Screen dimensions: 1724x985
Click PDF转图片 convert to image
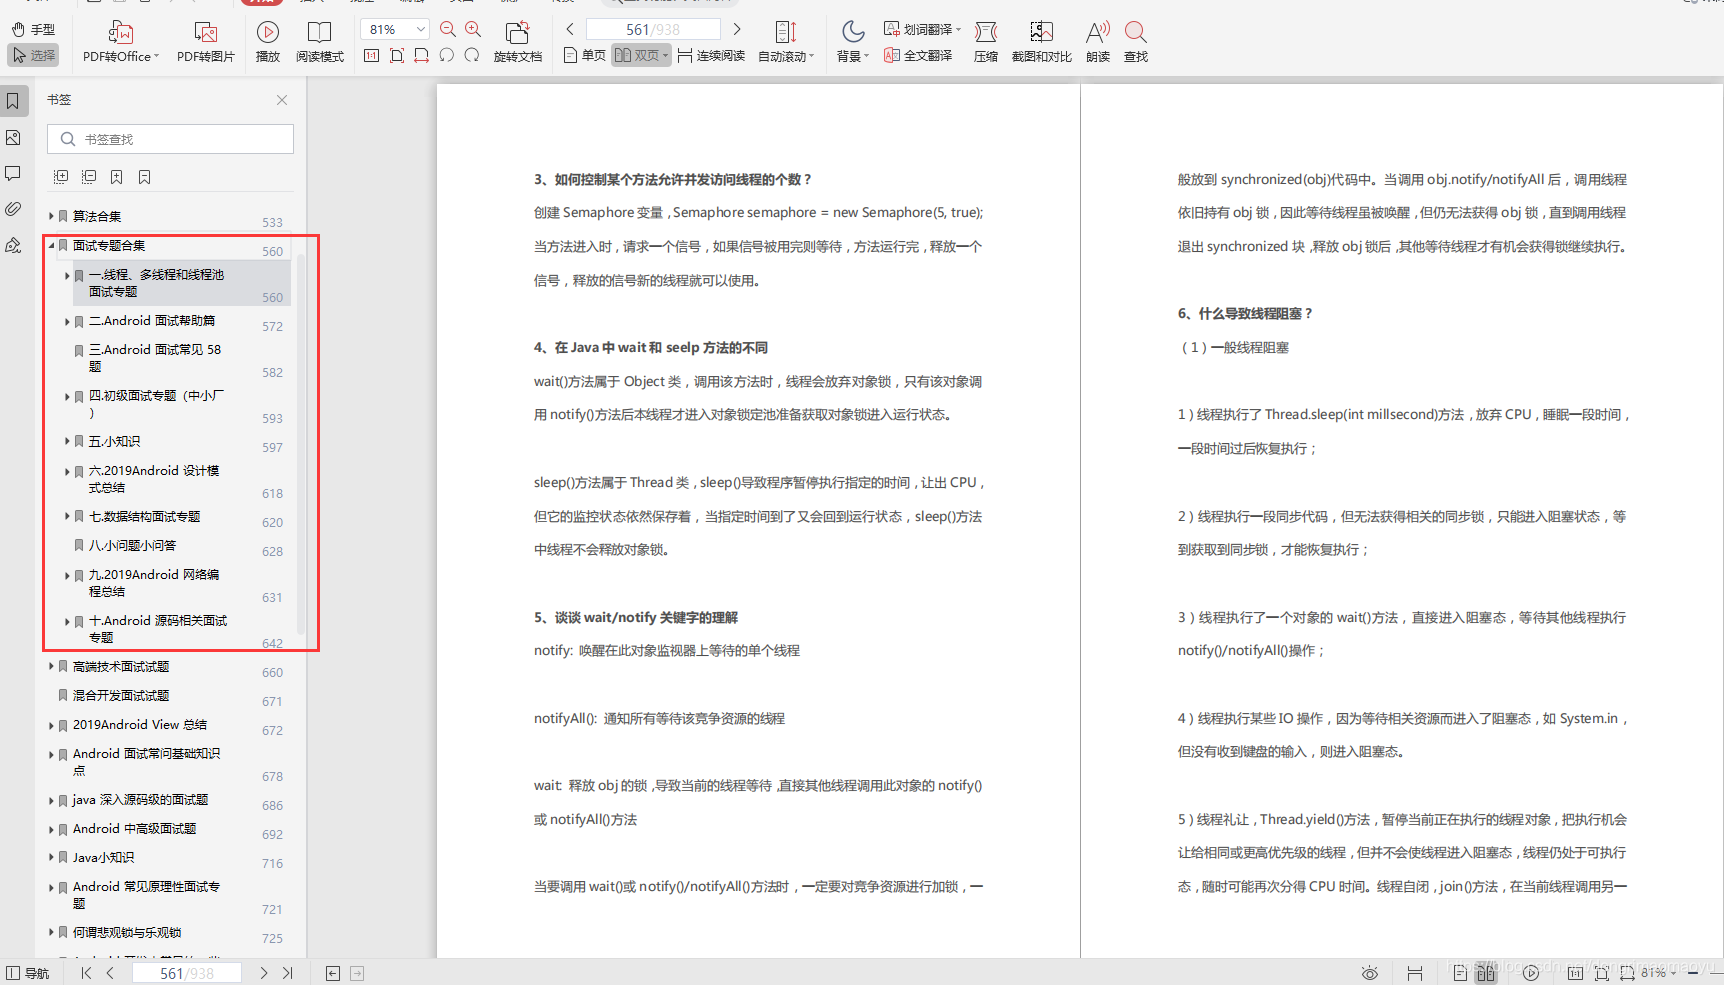click(205, 43)
